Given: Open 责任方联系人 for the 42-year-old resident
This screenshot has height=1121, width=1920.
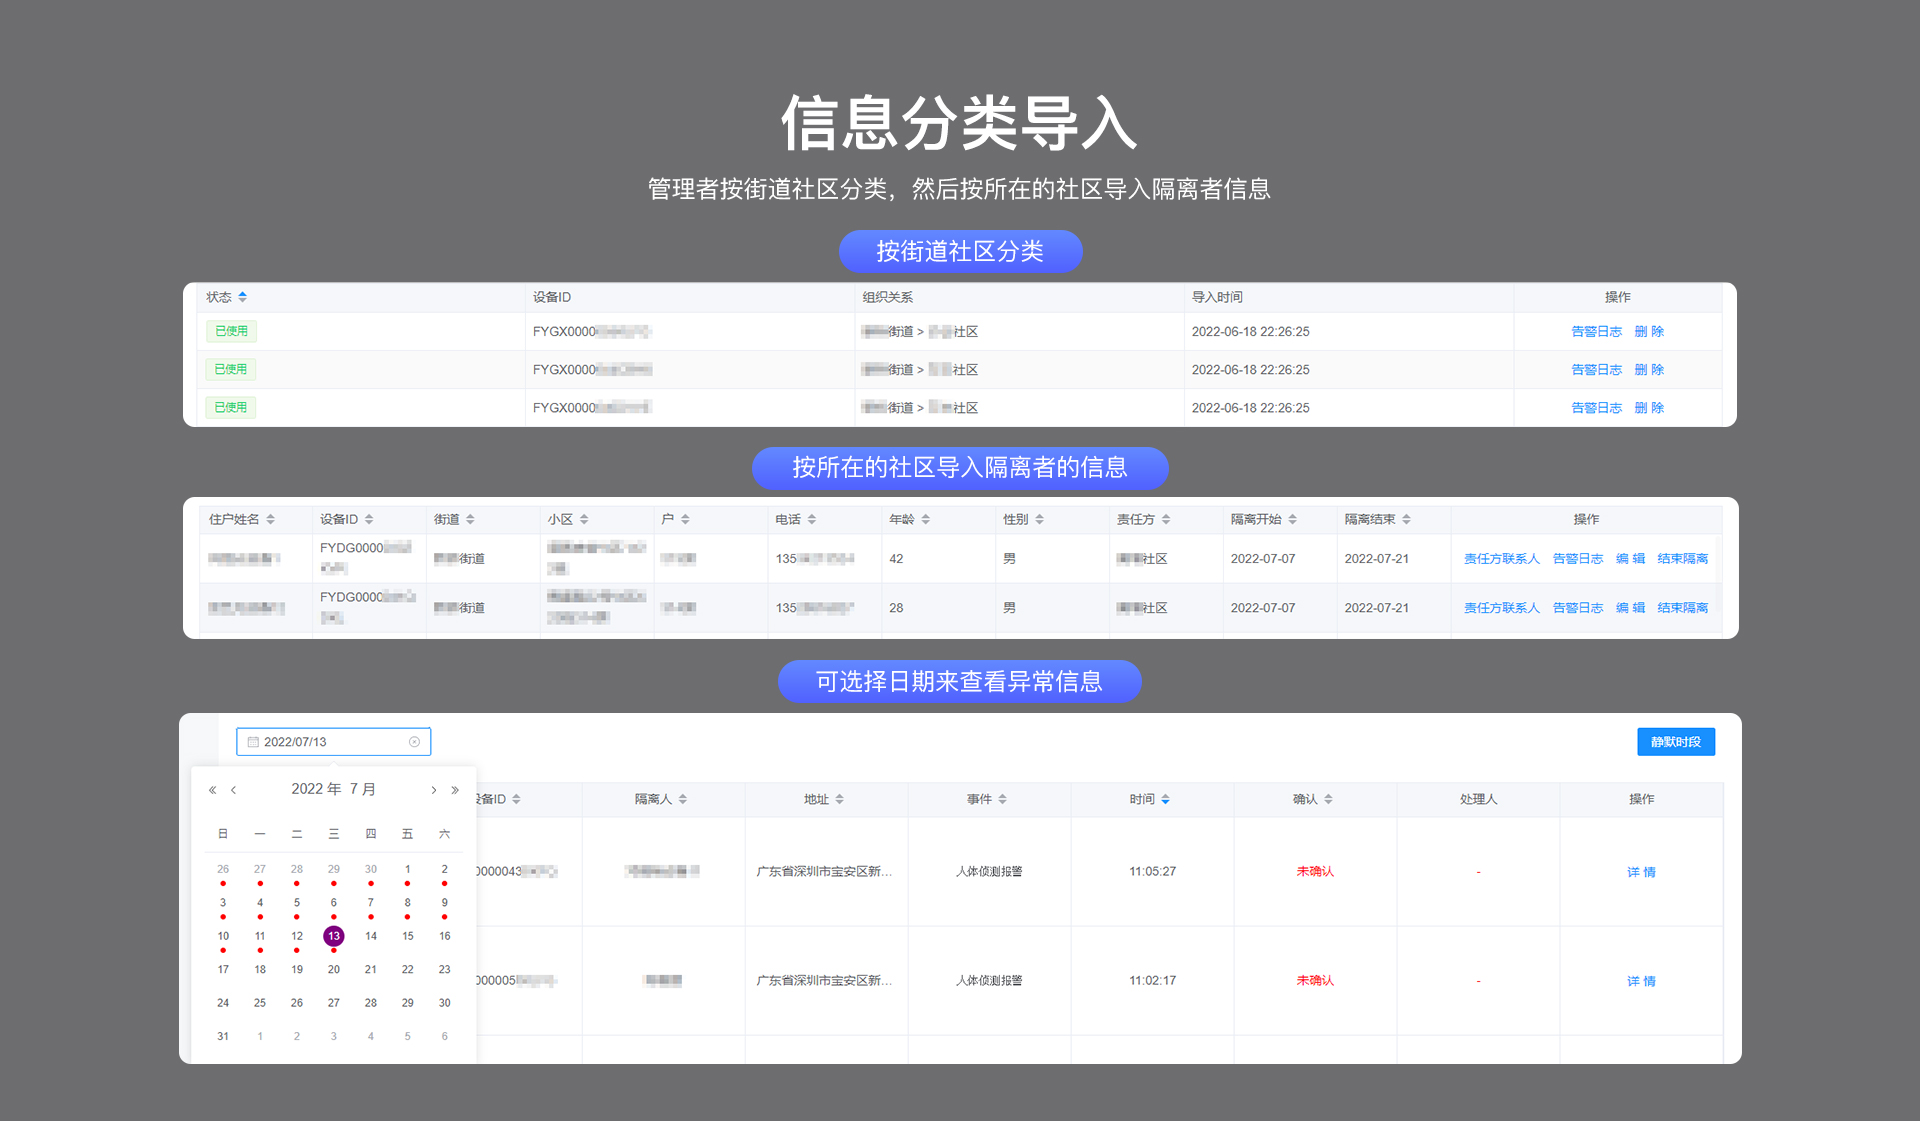Looking at the screenshot, I should point(1502,559).
